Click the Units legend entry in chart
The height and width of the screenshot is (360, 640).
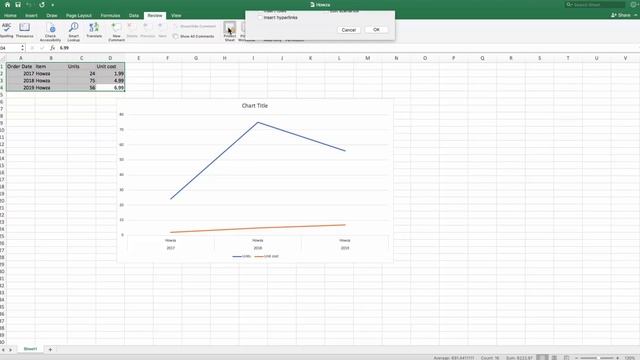click(242, 256)
